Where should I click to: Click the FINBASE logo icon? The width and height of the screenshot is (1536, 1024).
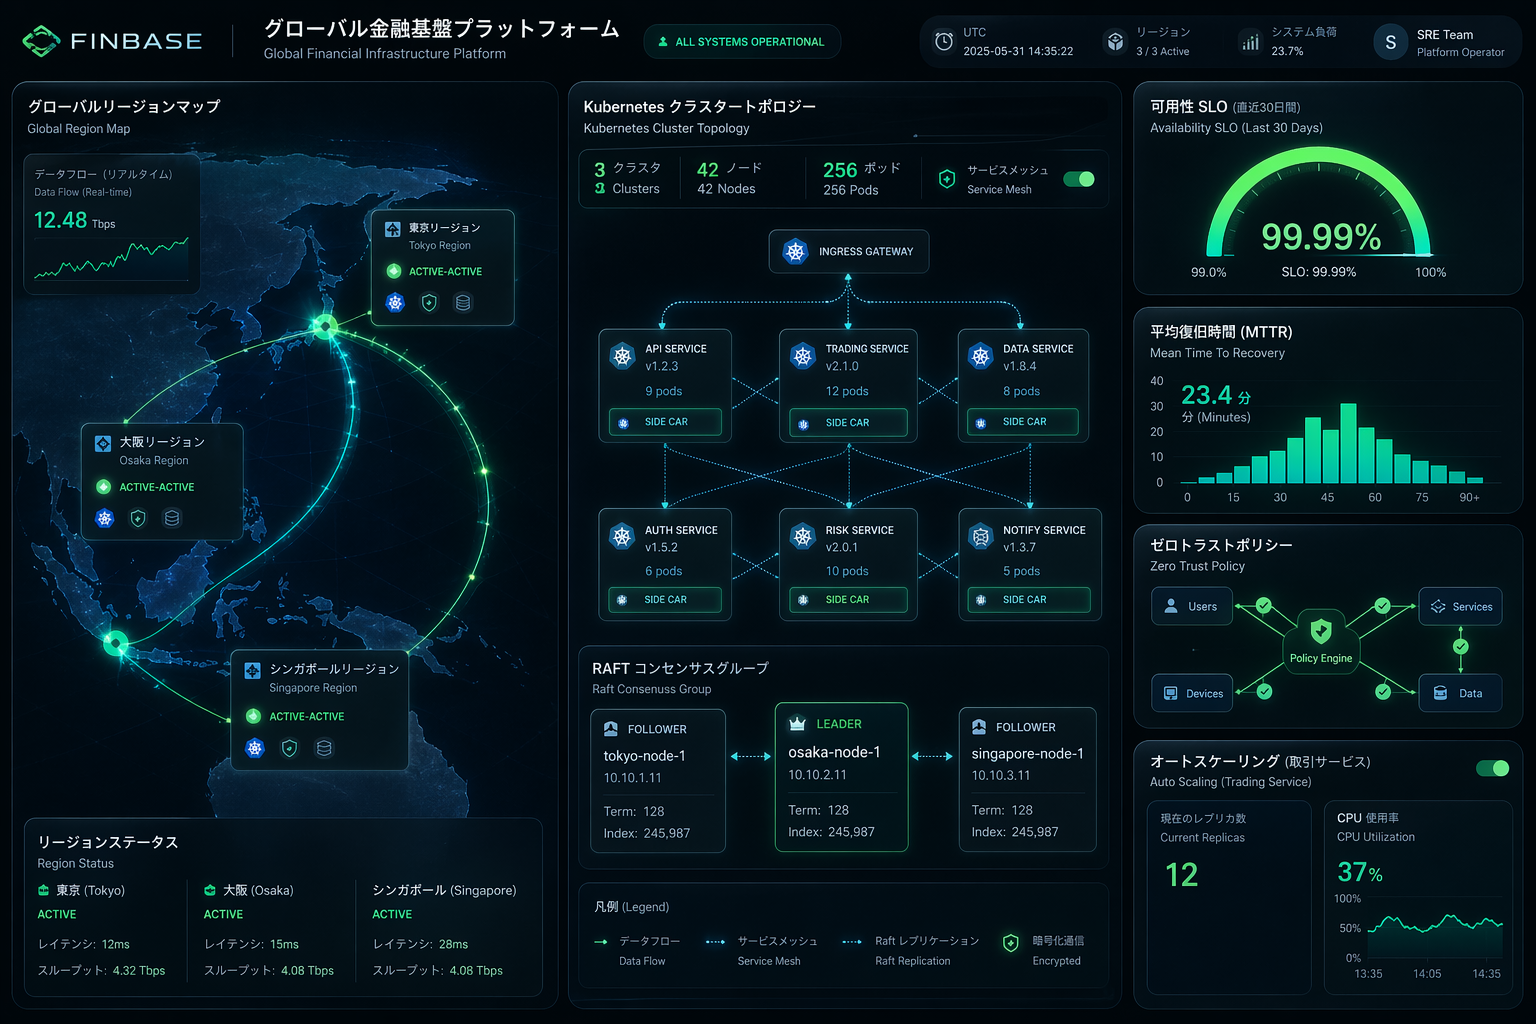tap(40, 41)
